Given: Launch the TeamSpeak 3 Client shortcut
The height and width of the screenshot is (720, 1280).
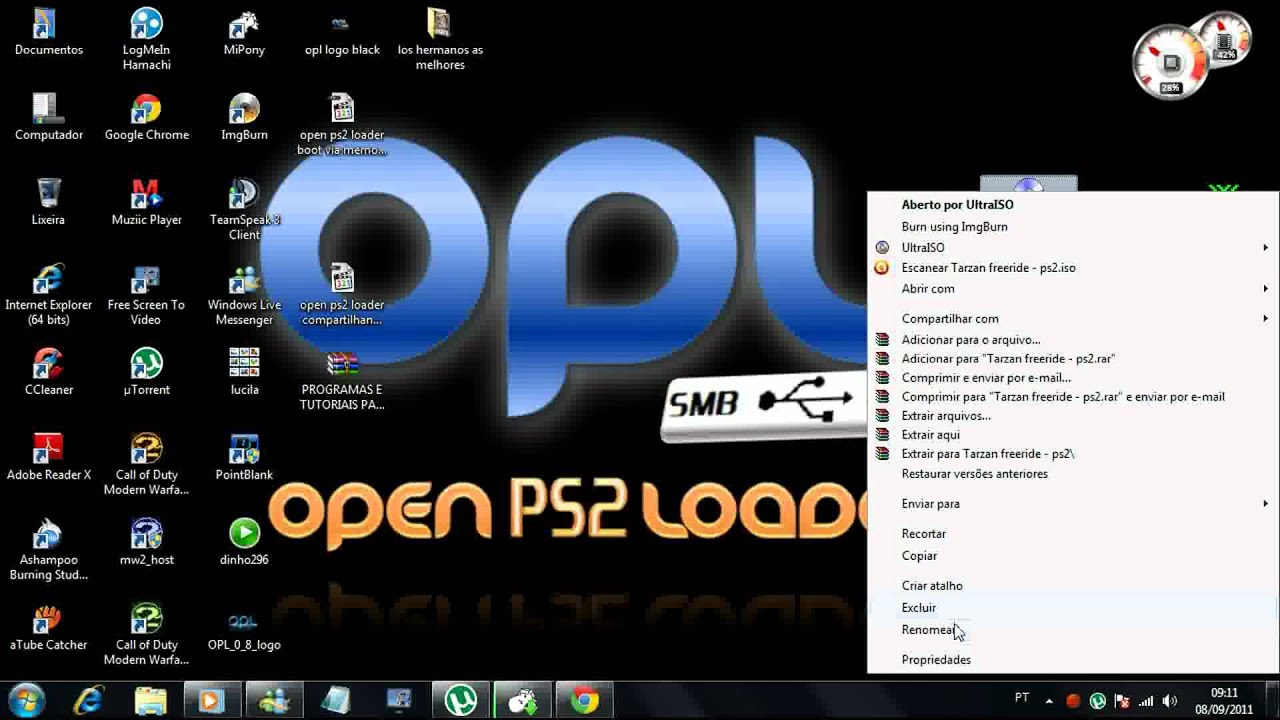Looking at the screenshot, I should 244,210.
